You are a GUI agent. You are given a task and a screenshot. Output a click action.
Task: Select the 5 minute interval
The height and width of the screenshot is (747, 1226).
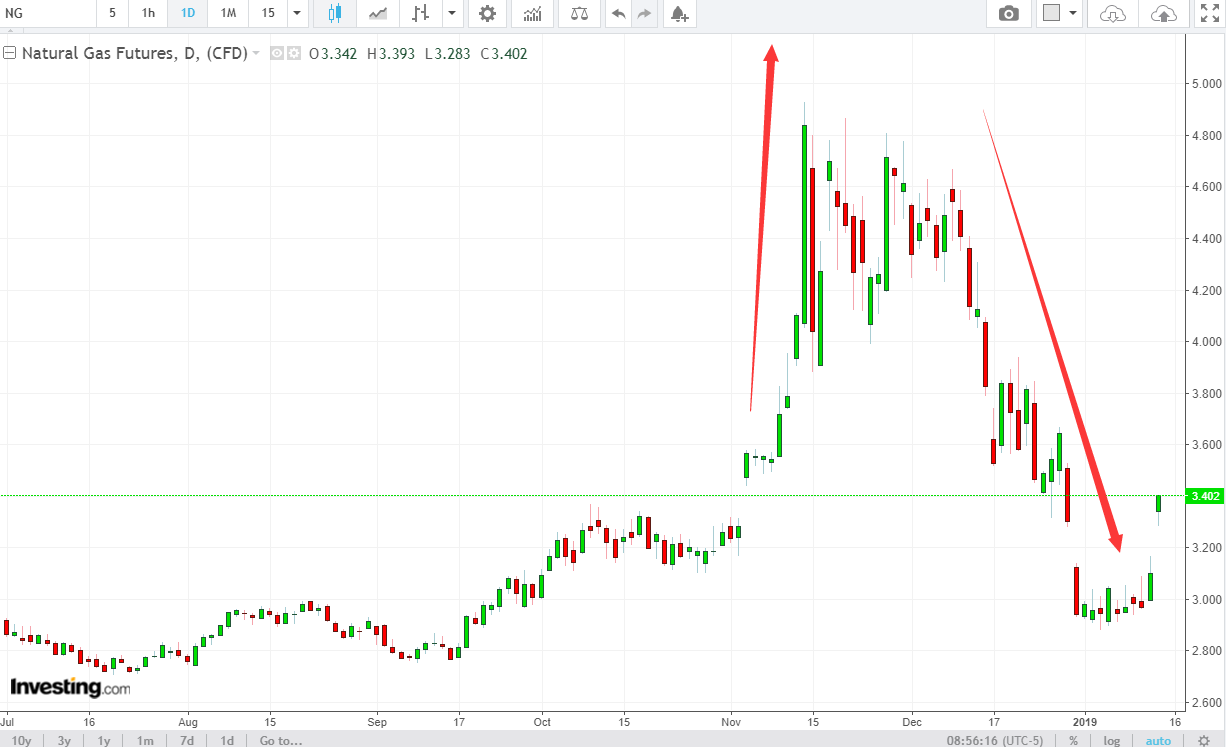tap(112, 14)
